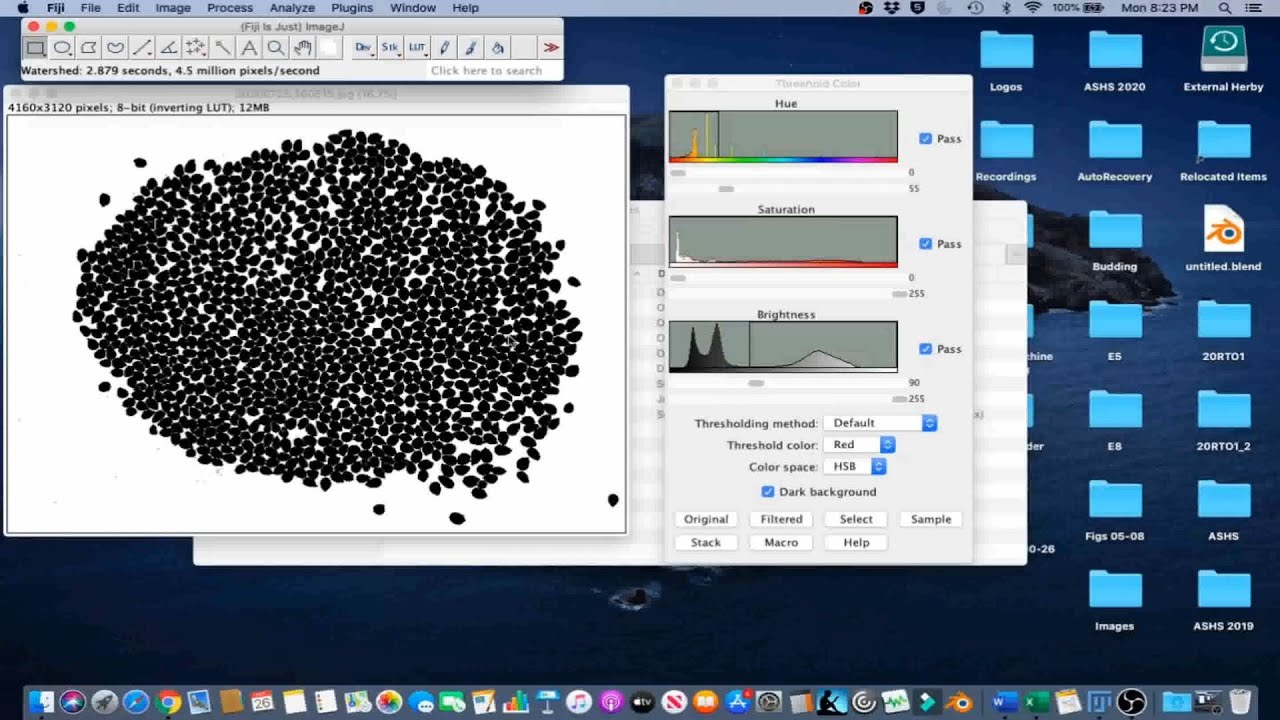Uncheck the Dark background checkbox
1280x720 pixels.
pyautogui.click(x=768, y=492)
